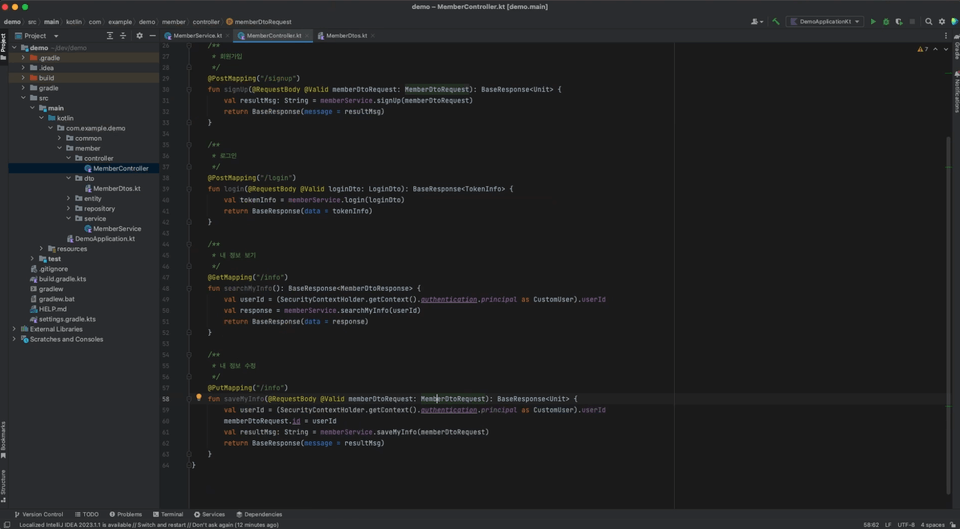The image size is (960, 529).
Task: Switch to the MemberService.kt tab
Action: pyautogui.click(x=197, y=36)
